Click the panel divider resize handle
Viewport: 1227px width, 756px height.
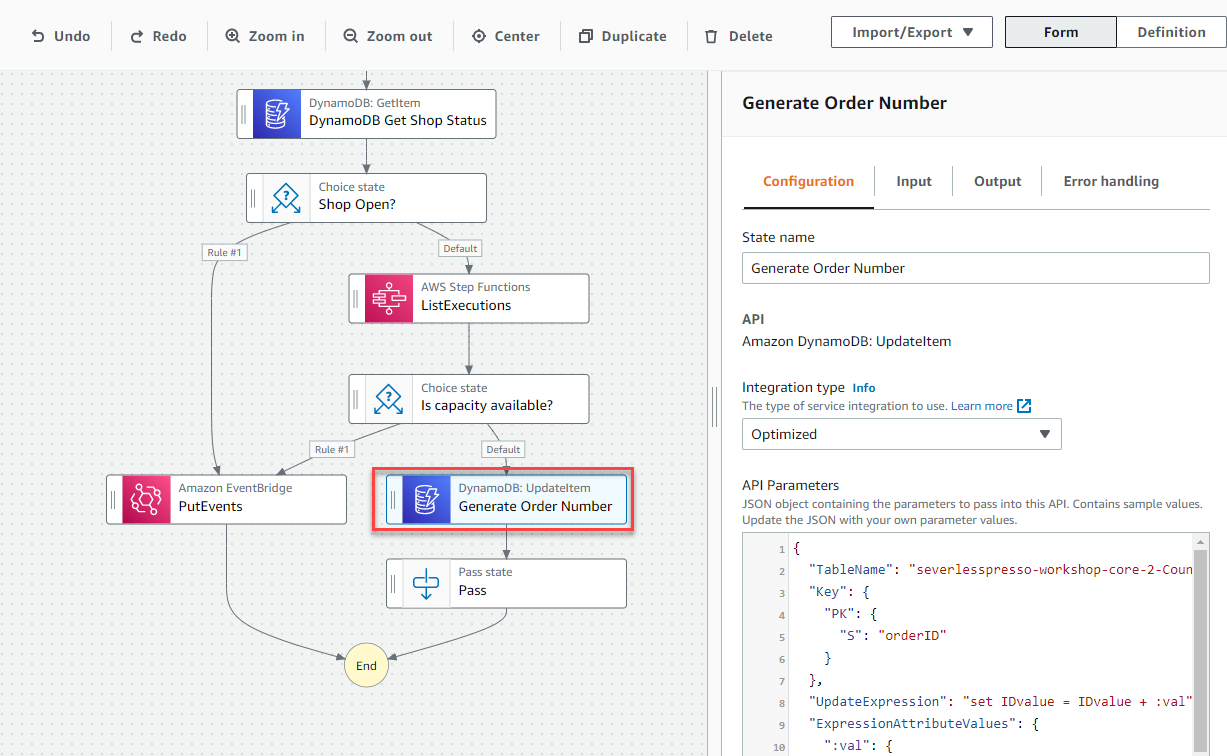pyautogui.click(x=715, y=406)
